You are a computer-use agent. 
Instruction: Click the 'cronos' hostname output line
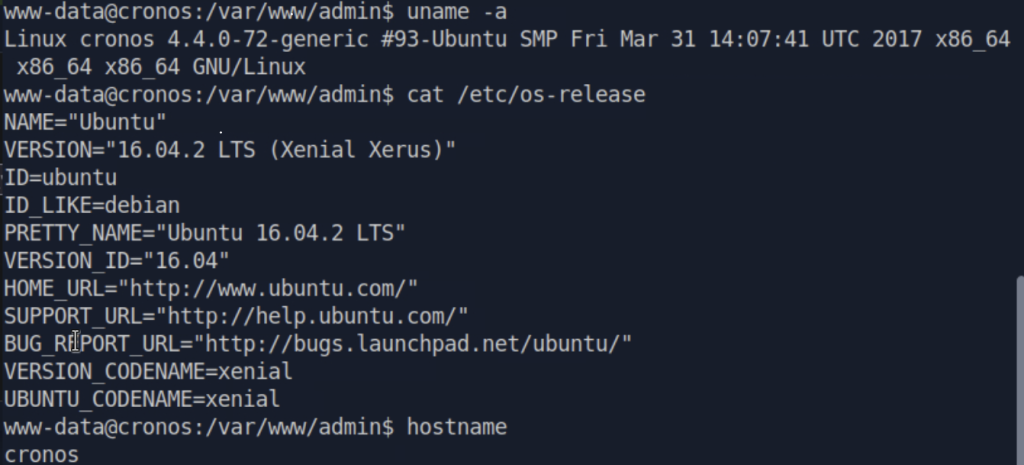41,455
